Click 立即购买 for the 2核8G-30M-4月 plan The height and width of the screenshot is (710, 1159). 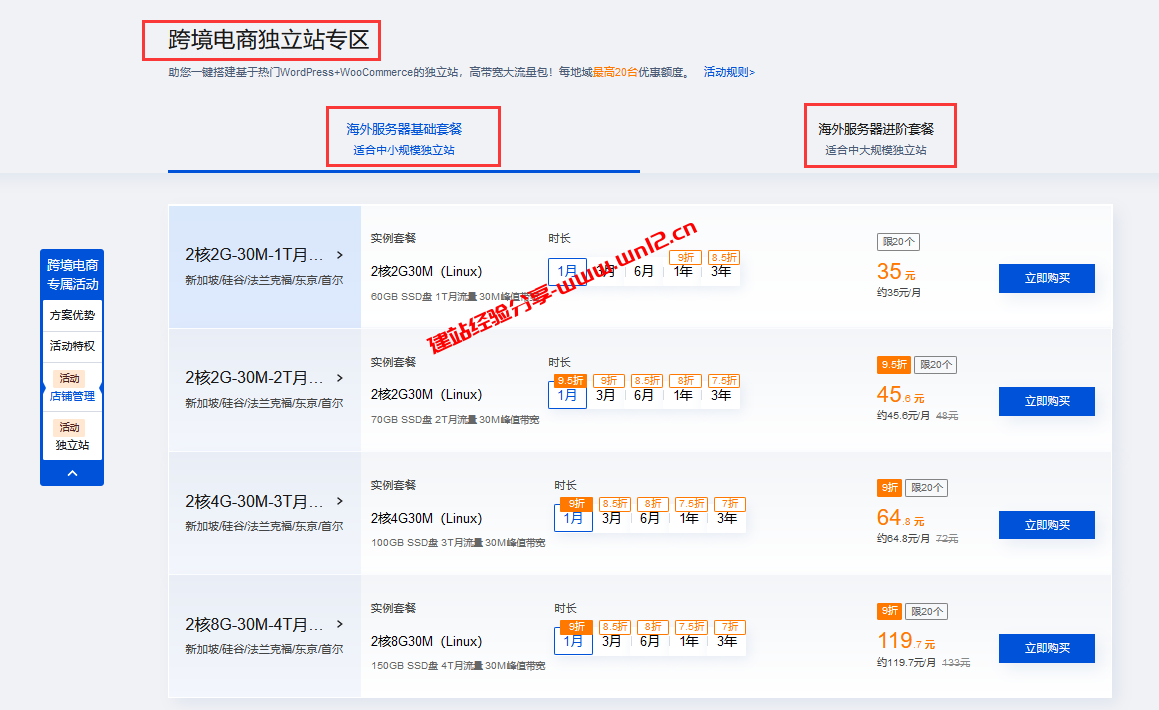pyautogui.click(x=1046, y=648)
